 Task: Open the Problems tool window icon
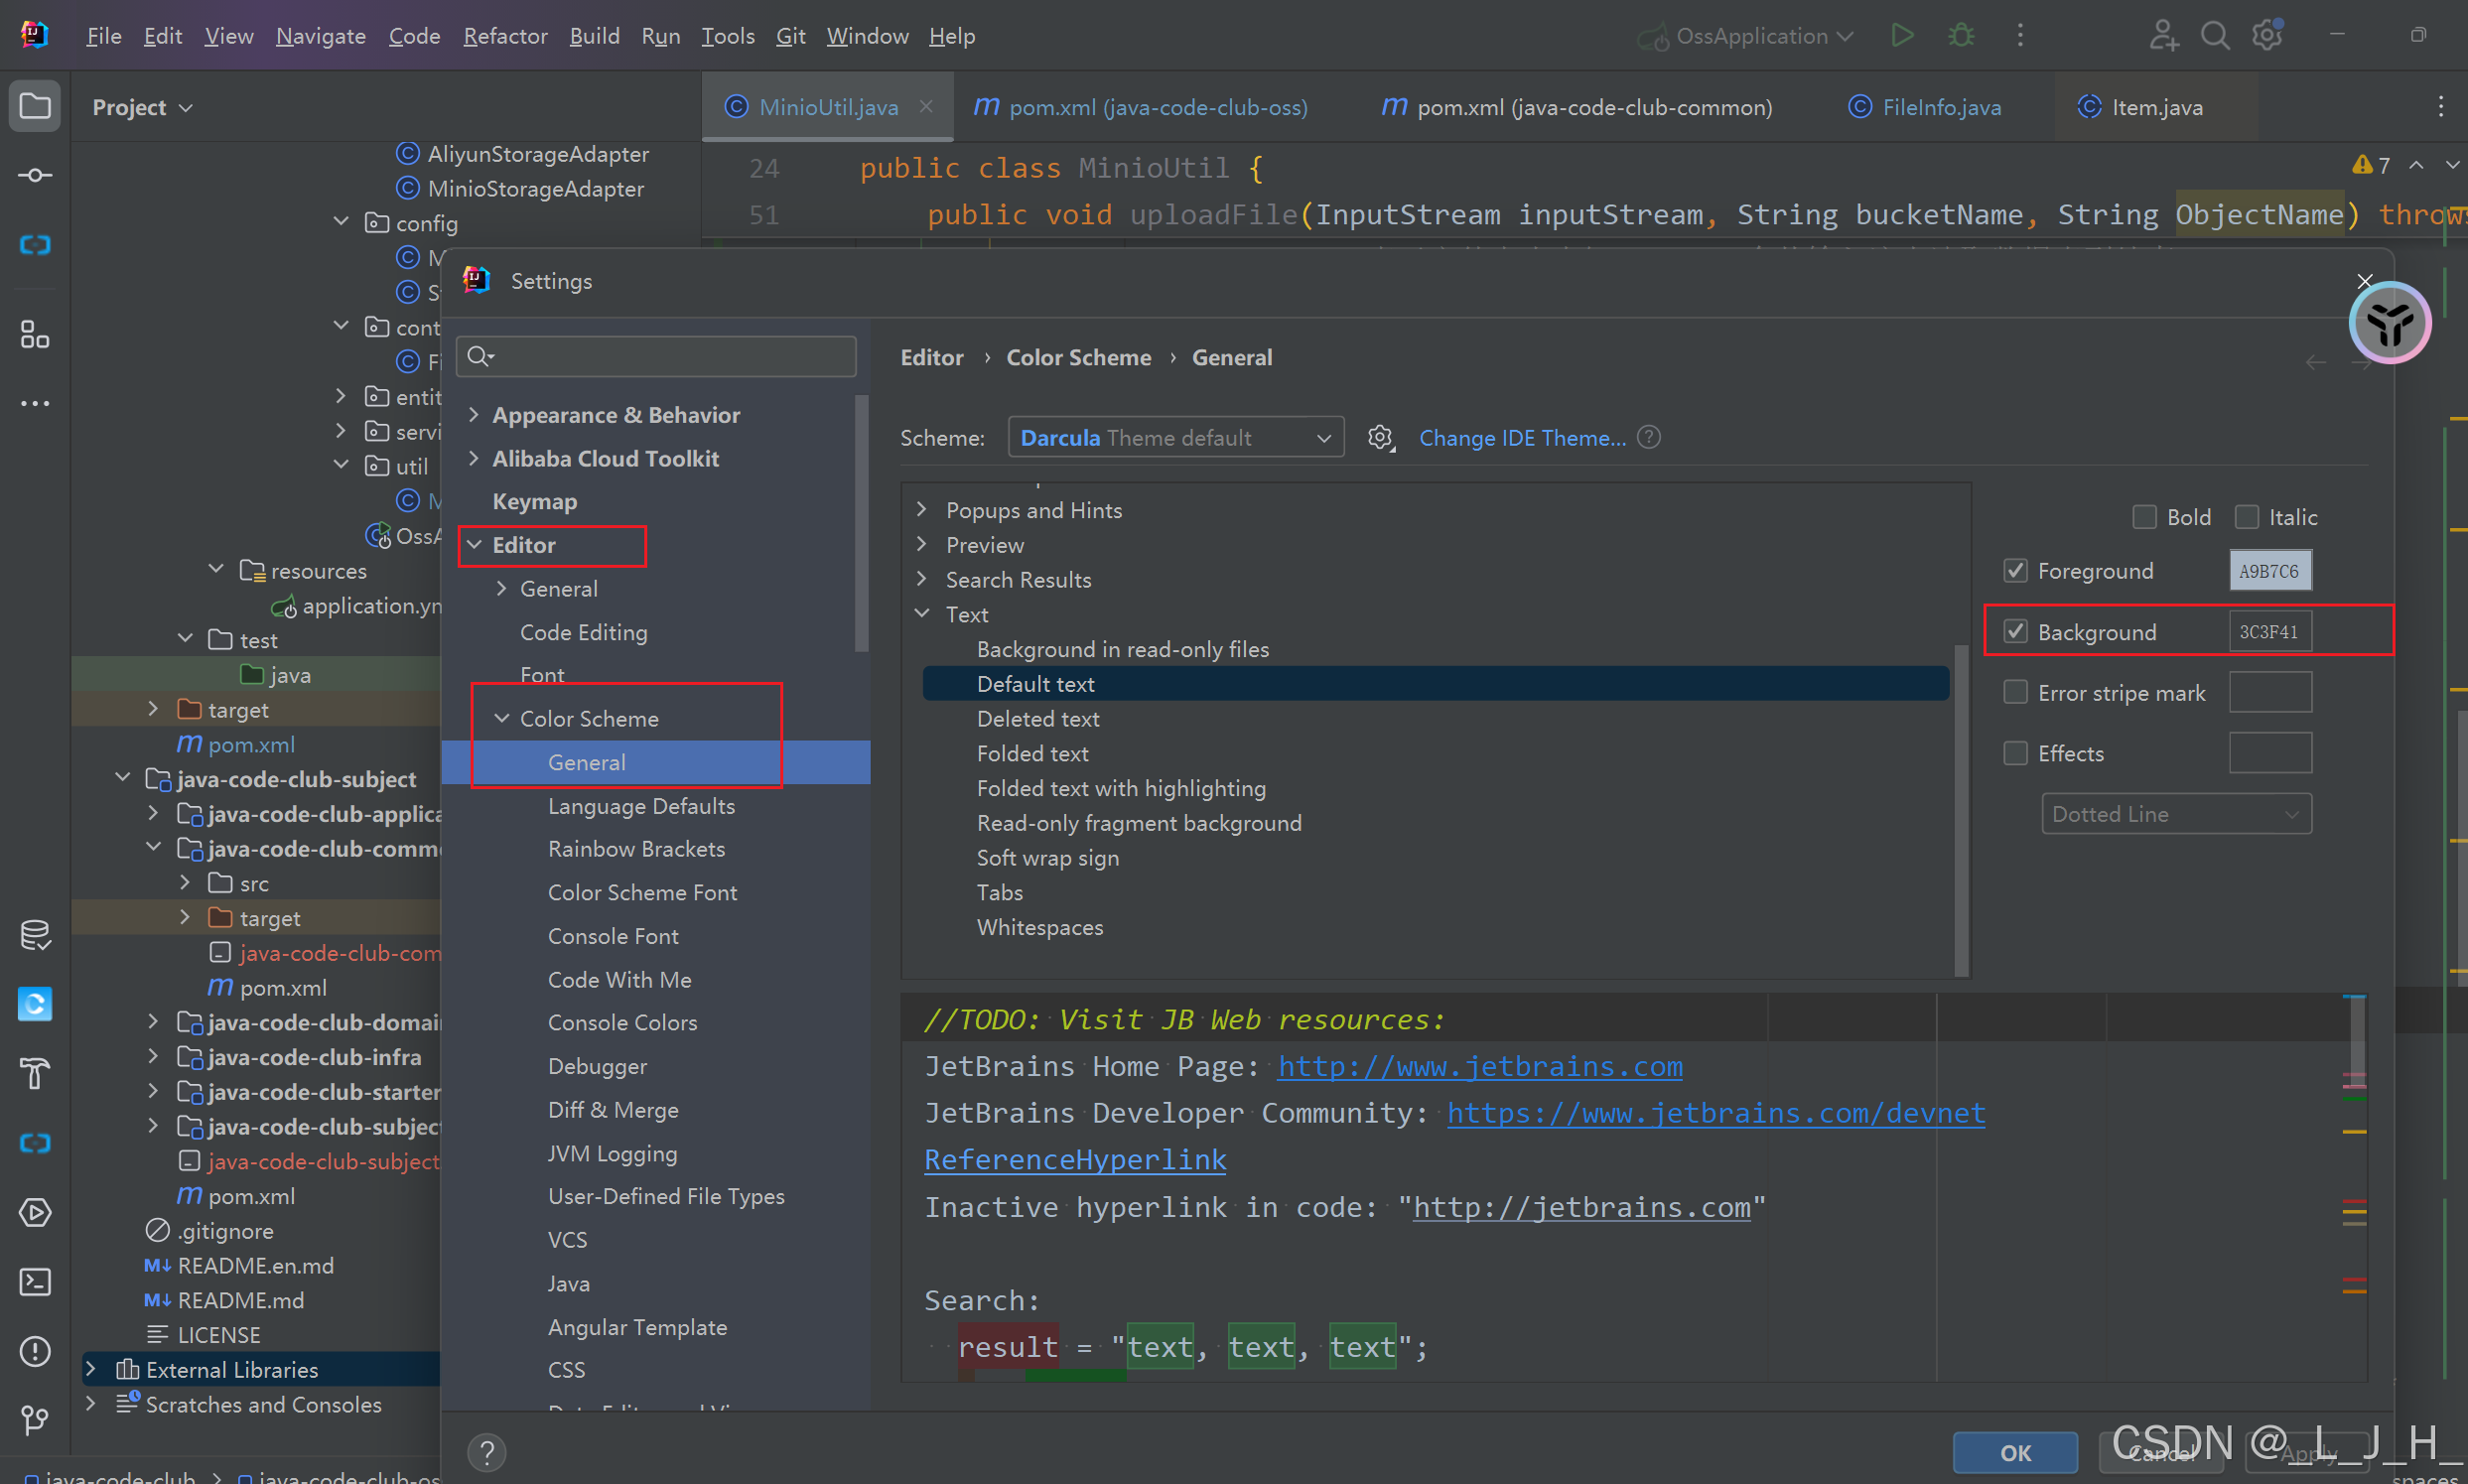(35, 1351)
